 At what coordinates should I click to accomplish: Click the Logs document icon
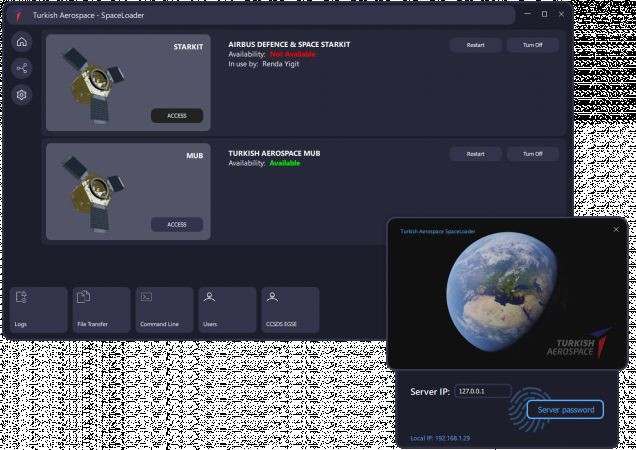point(21,297)
